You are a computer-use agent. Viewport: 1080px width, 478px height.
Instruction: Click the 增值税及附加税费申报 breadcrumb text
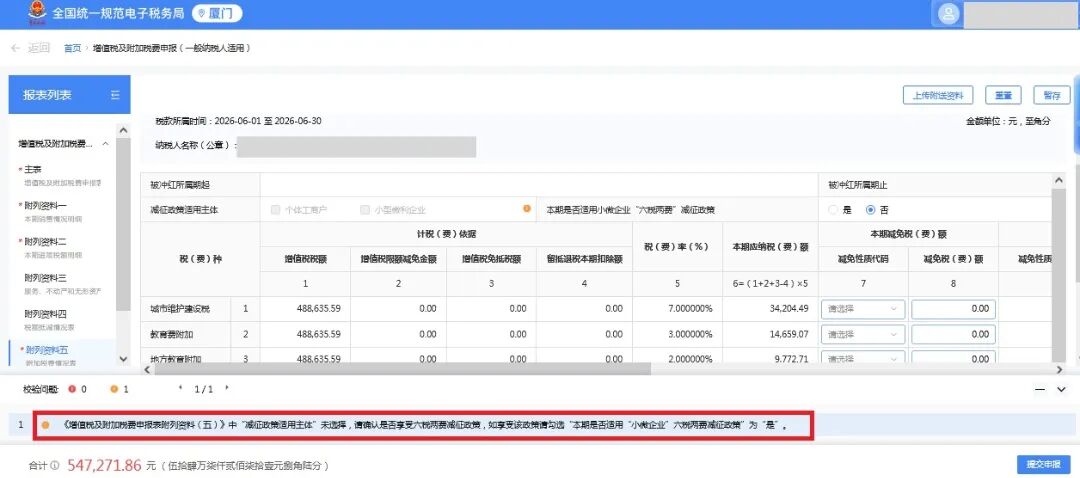(171, 48)
